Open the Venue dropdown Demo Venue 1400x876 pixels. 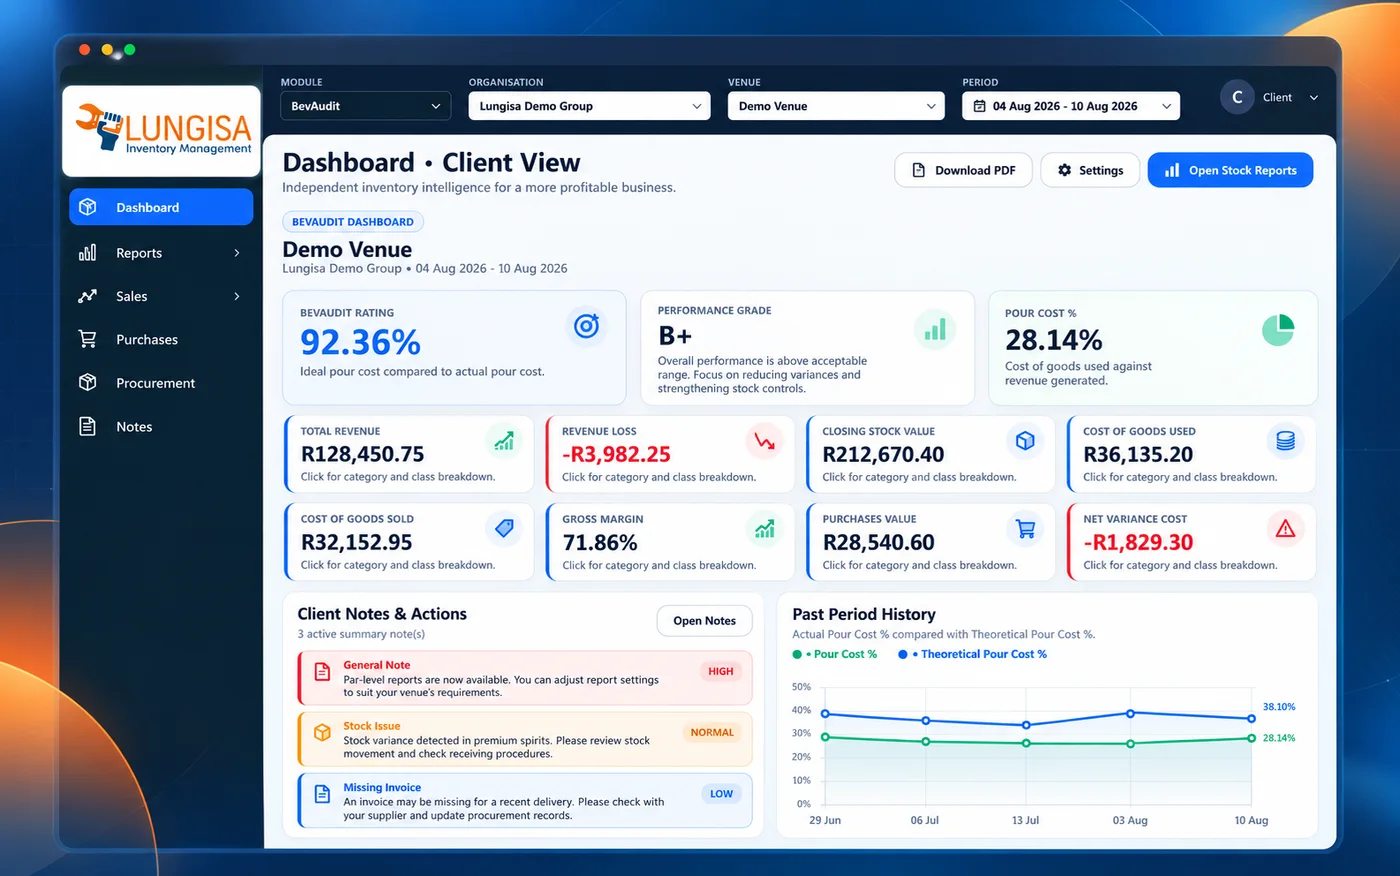[836, 106]
